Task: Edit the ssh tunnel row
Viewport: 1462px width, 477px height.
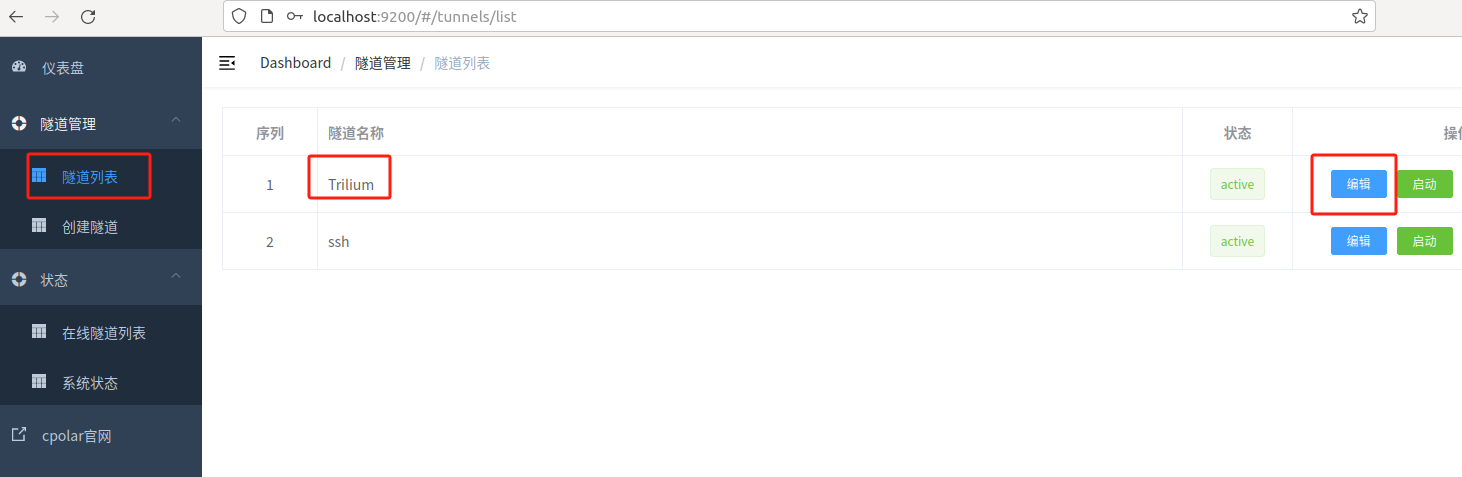Action: click(x=1358, y=241)
